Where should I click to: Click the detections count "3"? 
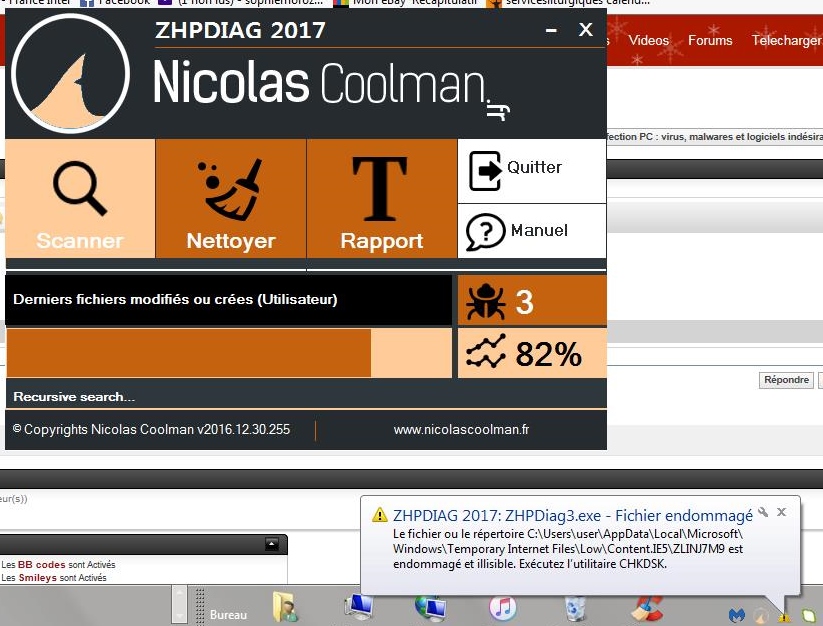(524, 302)
